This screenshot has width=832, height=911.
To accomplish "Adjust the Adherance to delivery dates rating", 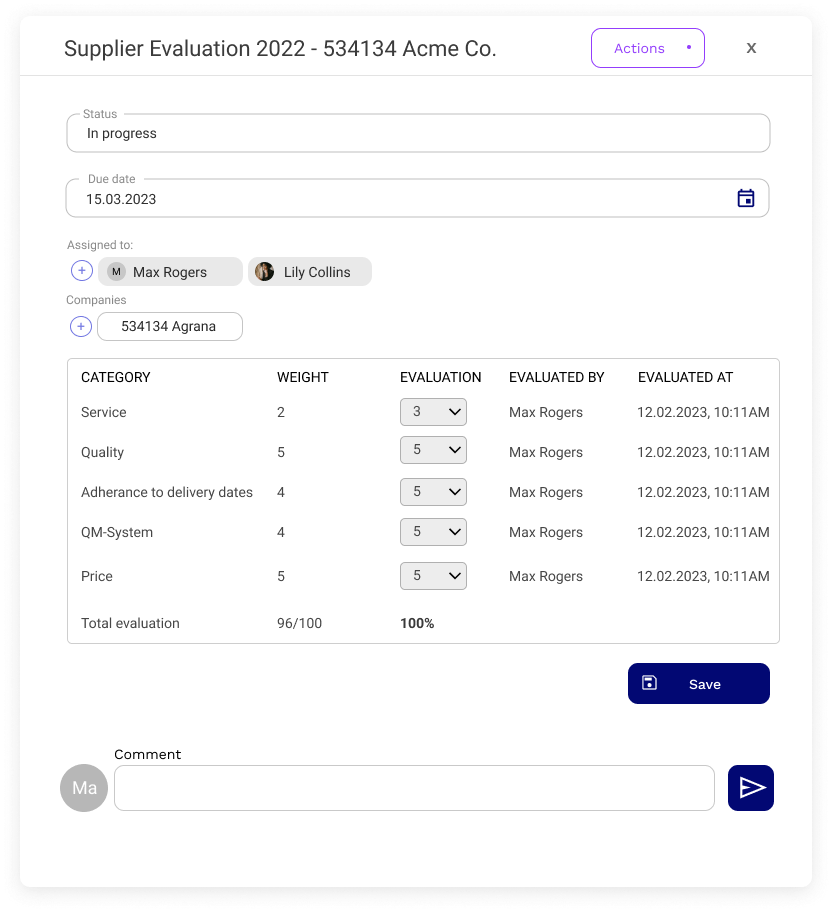I will [433, 491].
